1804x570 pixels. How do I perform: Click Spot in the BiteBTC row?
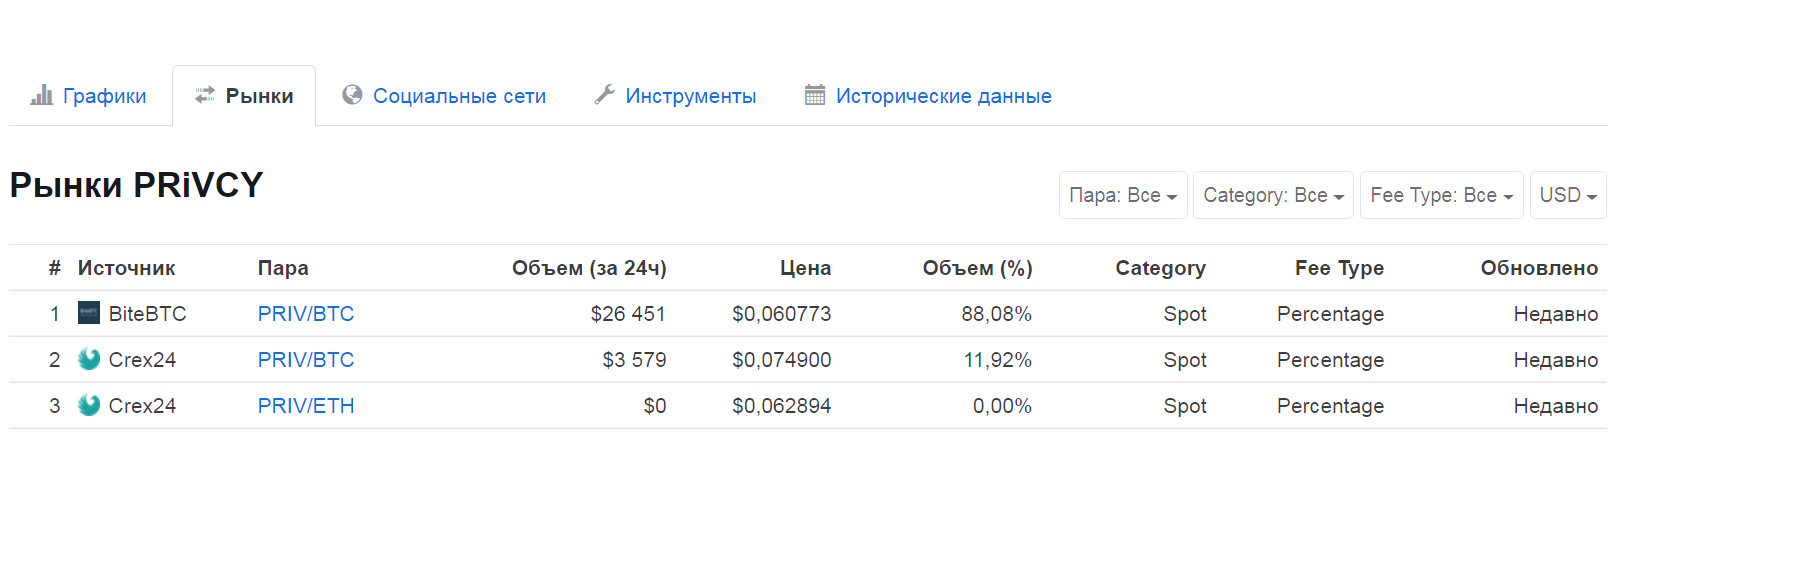[x=1185, y=314]
